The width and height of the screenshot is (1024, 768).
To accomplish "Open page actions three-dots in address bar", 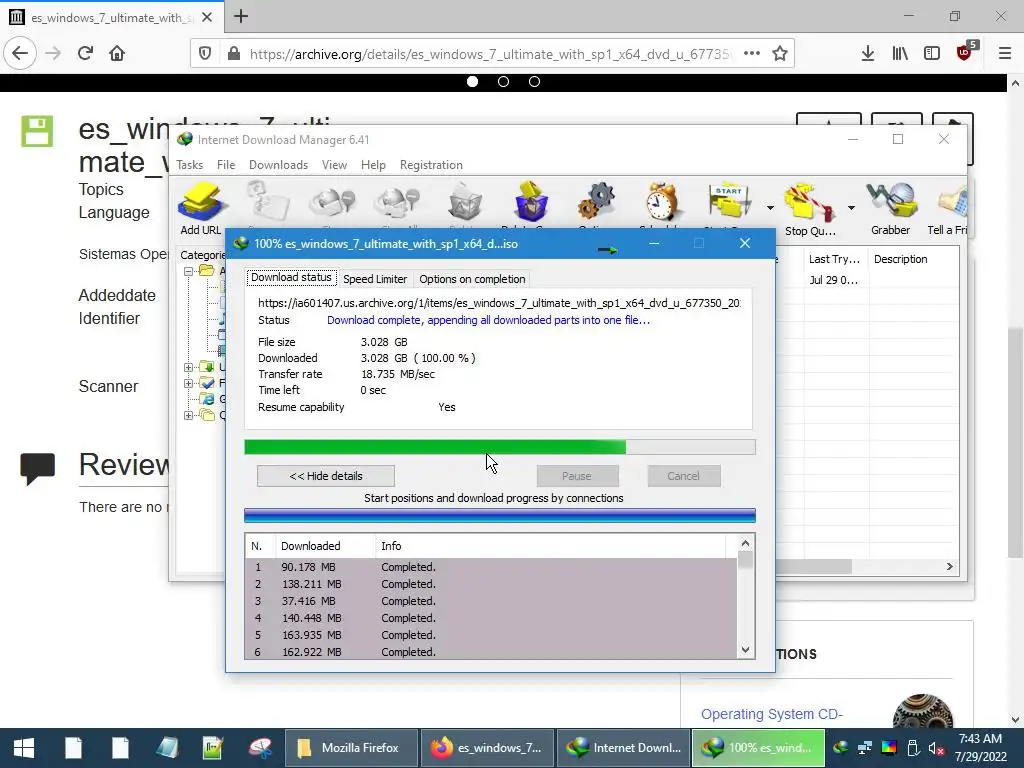I will click(x=752, y=54).
